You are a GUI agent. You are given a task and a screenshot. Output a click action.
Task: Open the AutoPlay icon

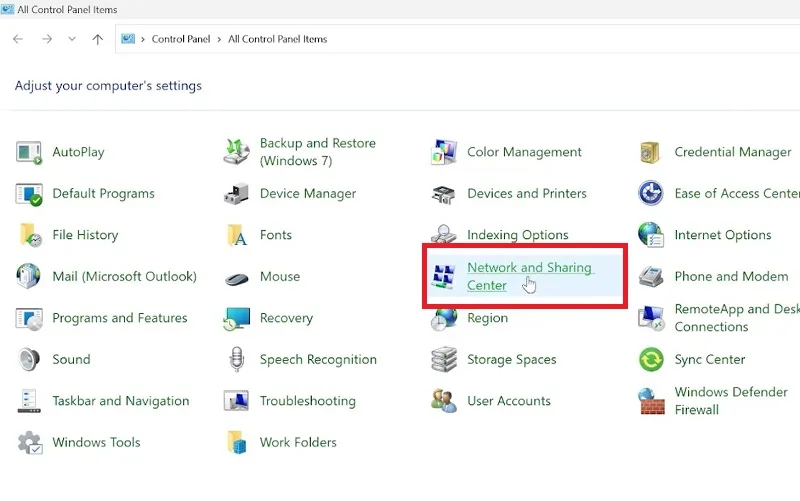29,152
